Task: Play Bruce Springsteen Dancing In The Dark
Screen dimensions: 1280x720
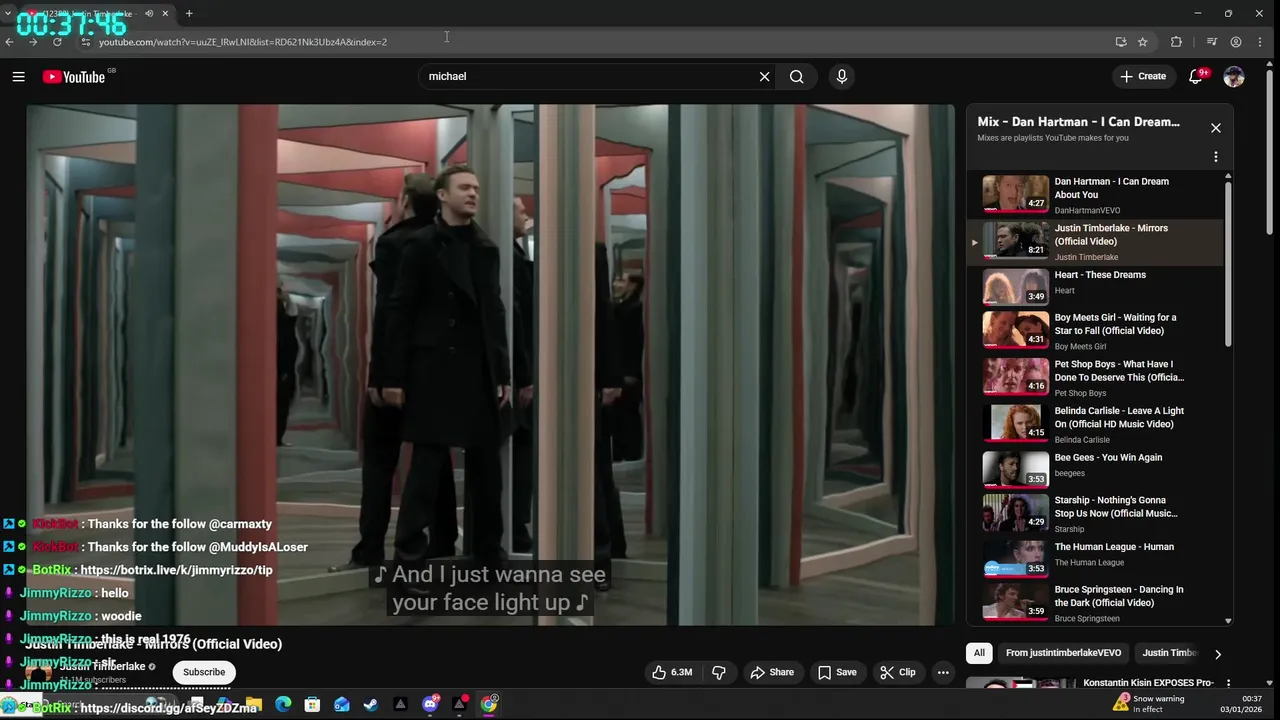Action: pyautogui.click(x=1095, y=603)
